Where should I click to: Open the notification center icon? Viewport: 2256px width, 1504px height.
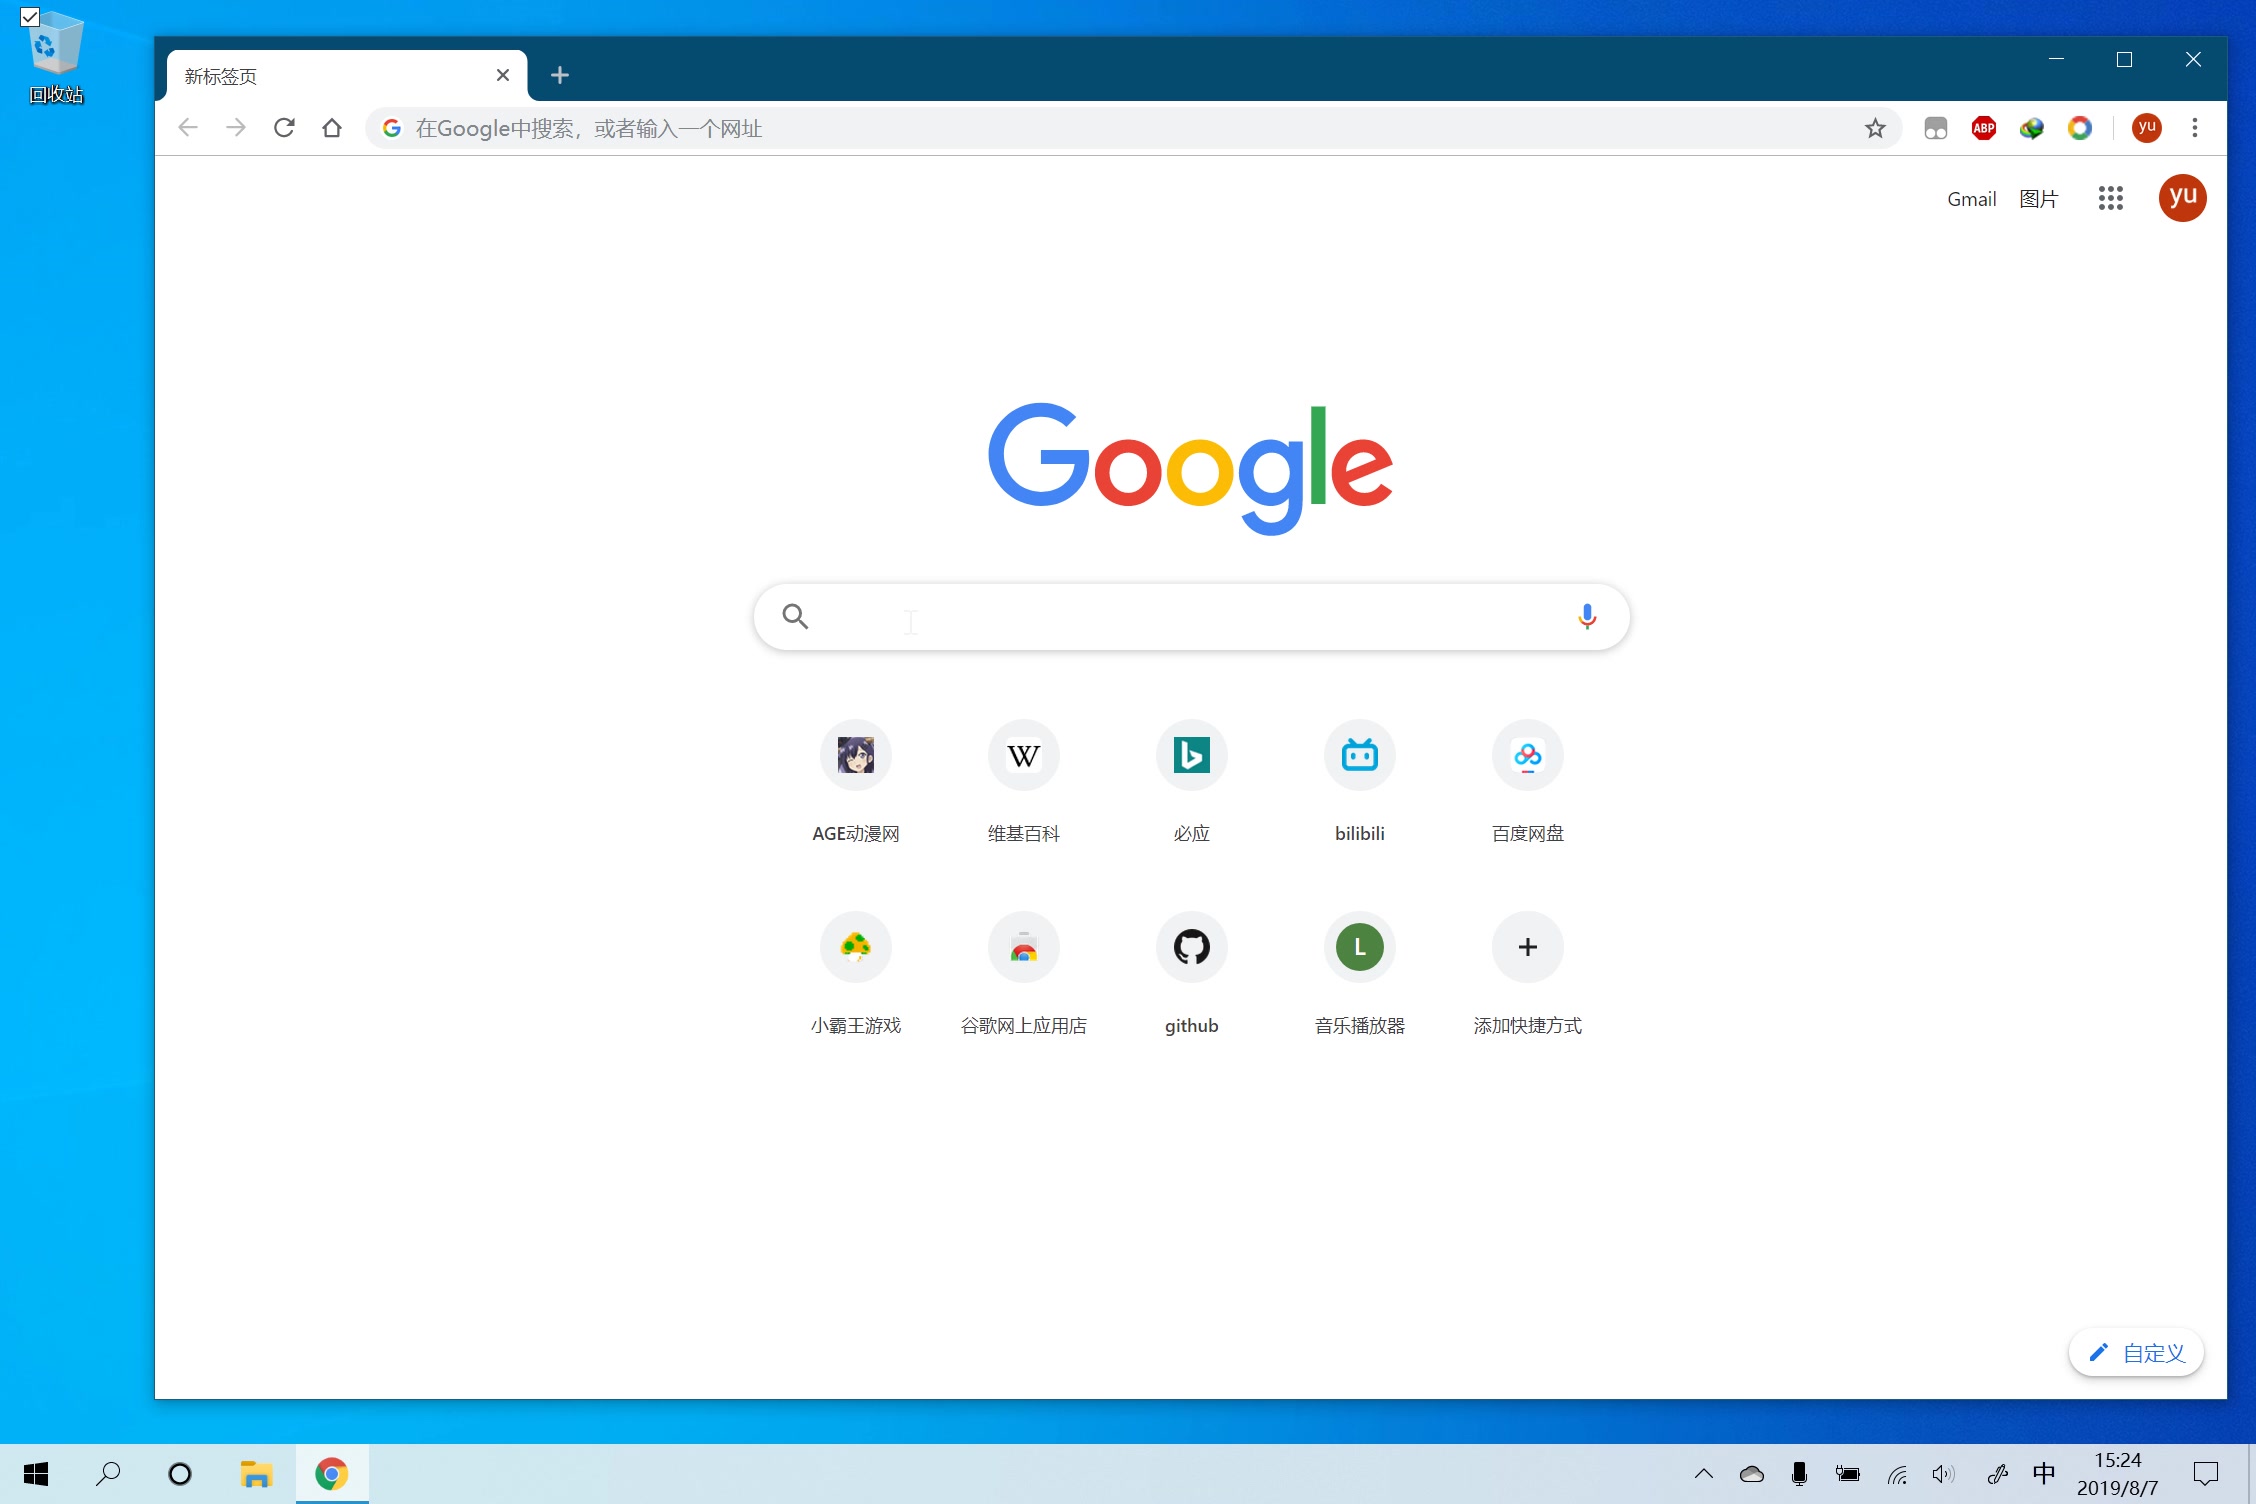[x=2206, y=1474]
